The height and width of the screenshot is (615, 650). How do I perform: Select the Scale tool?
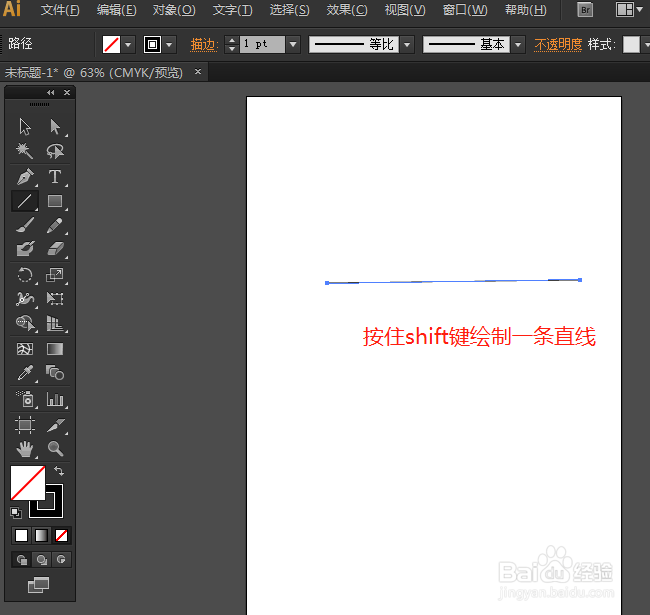[x=55, y=275]
